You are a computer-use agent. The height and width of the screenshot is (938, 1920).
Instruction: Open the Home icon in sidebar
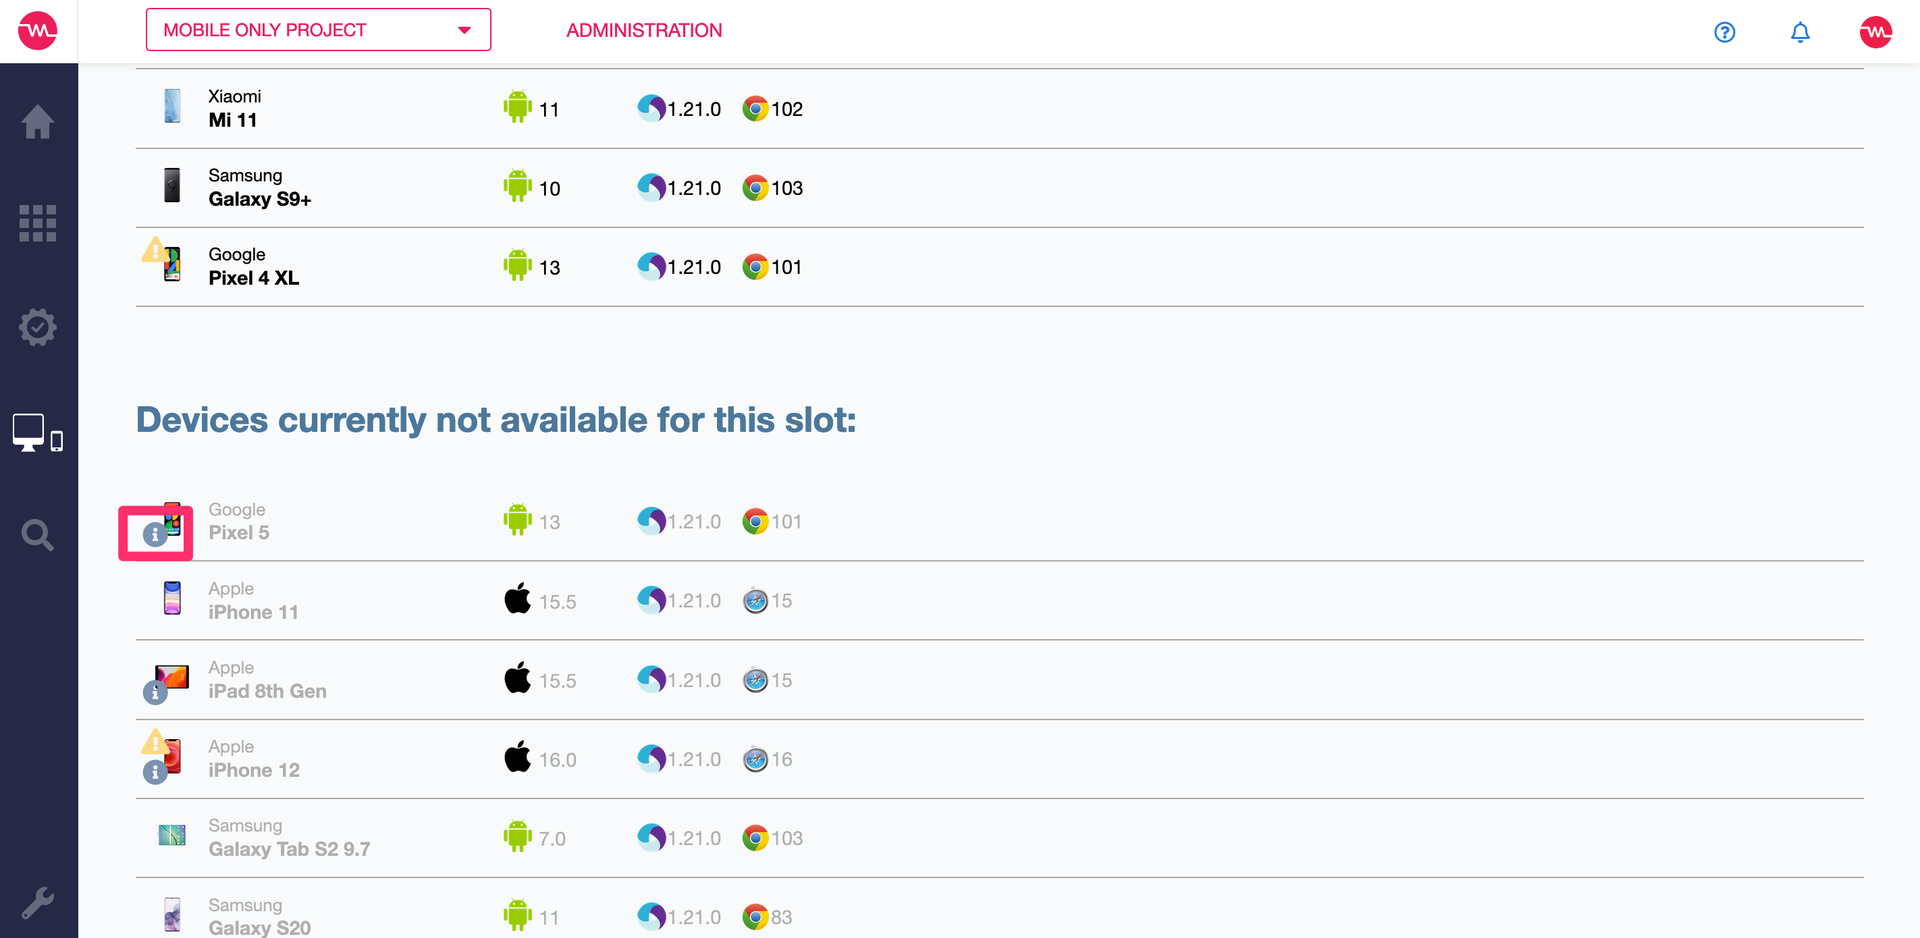click(38, 122)
